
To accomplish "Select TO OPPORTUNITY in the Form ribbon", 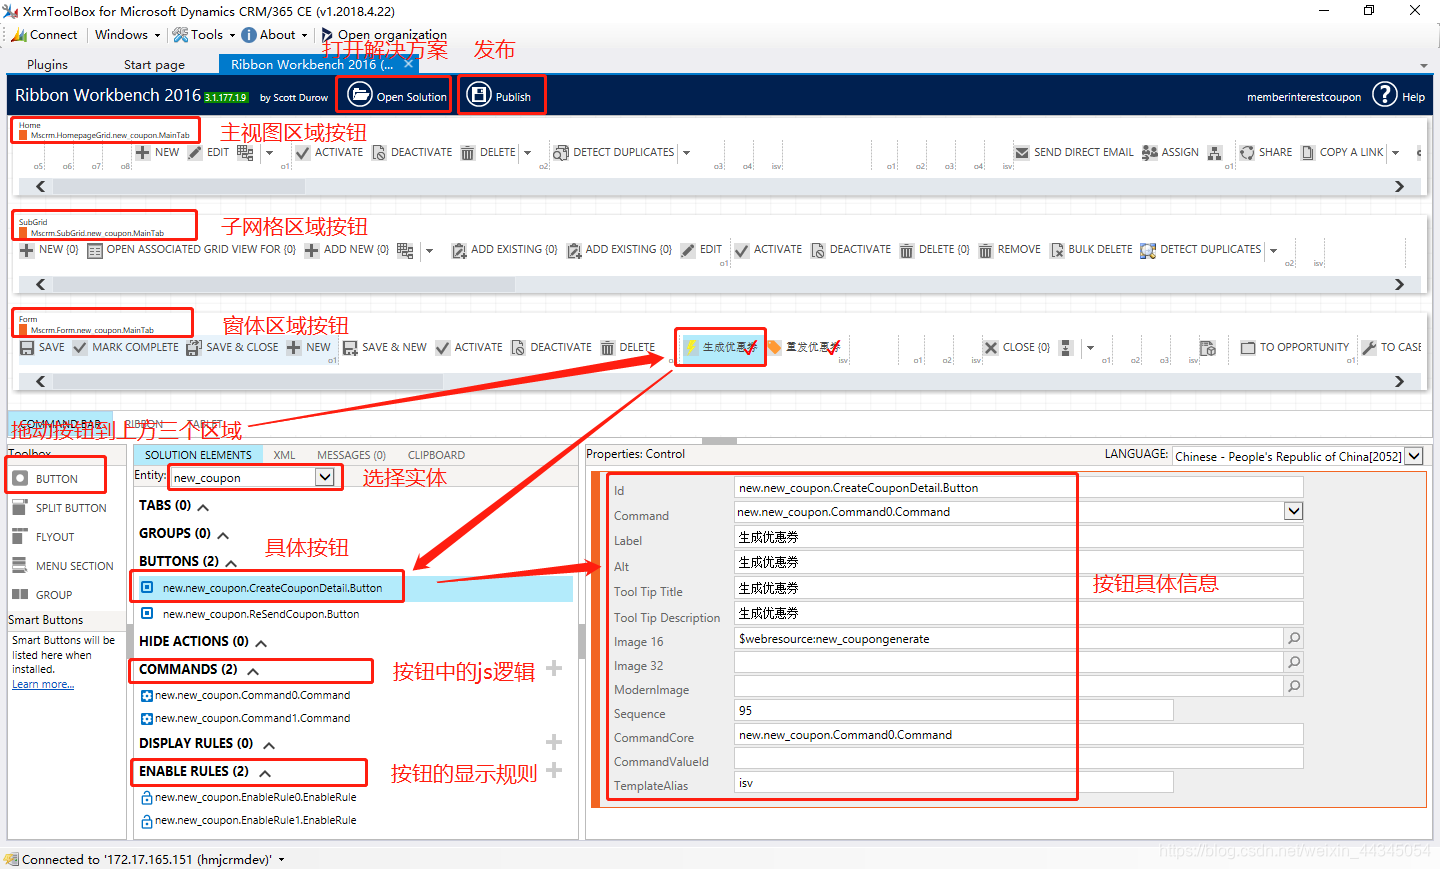I will (1295, 348).
